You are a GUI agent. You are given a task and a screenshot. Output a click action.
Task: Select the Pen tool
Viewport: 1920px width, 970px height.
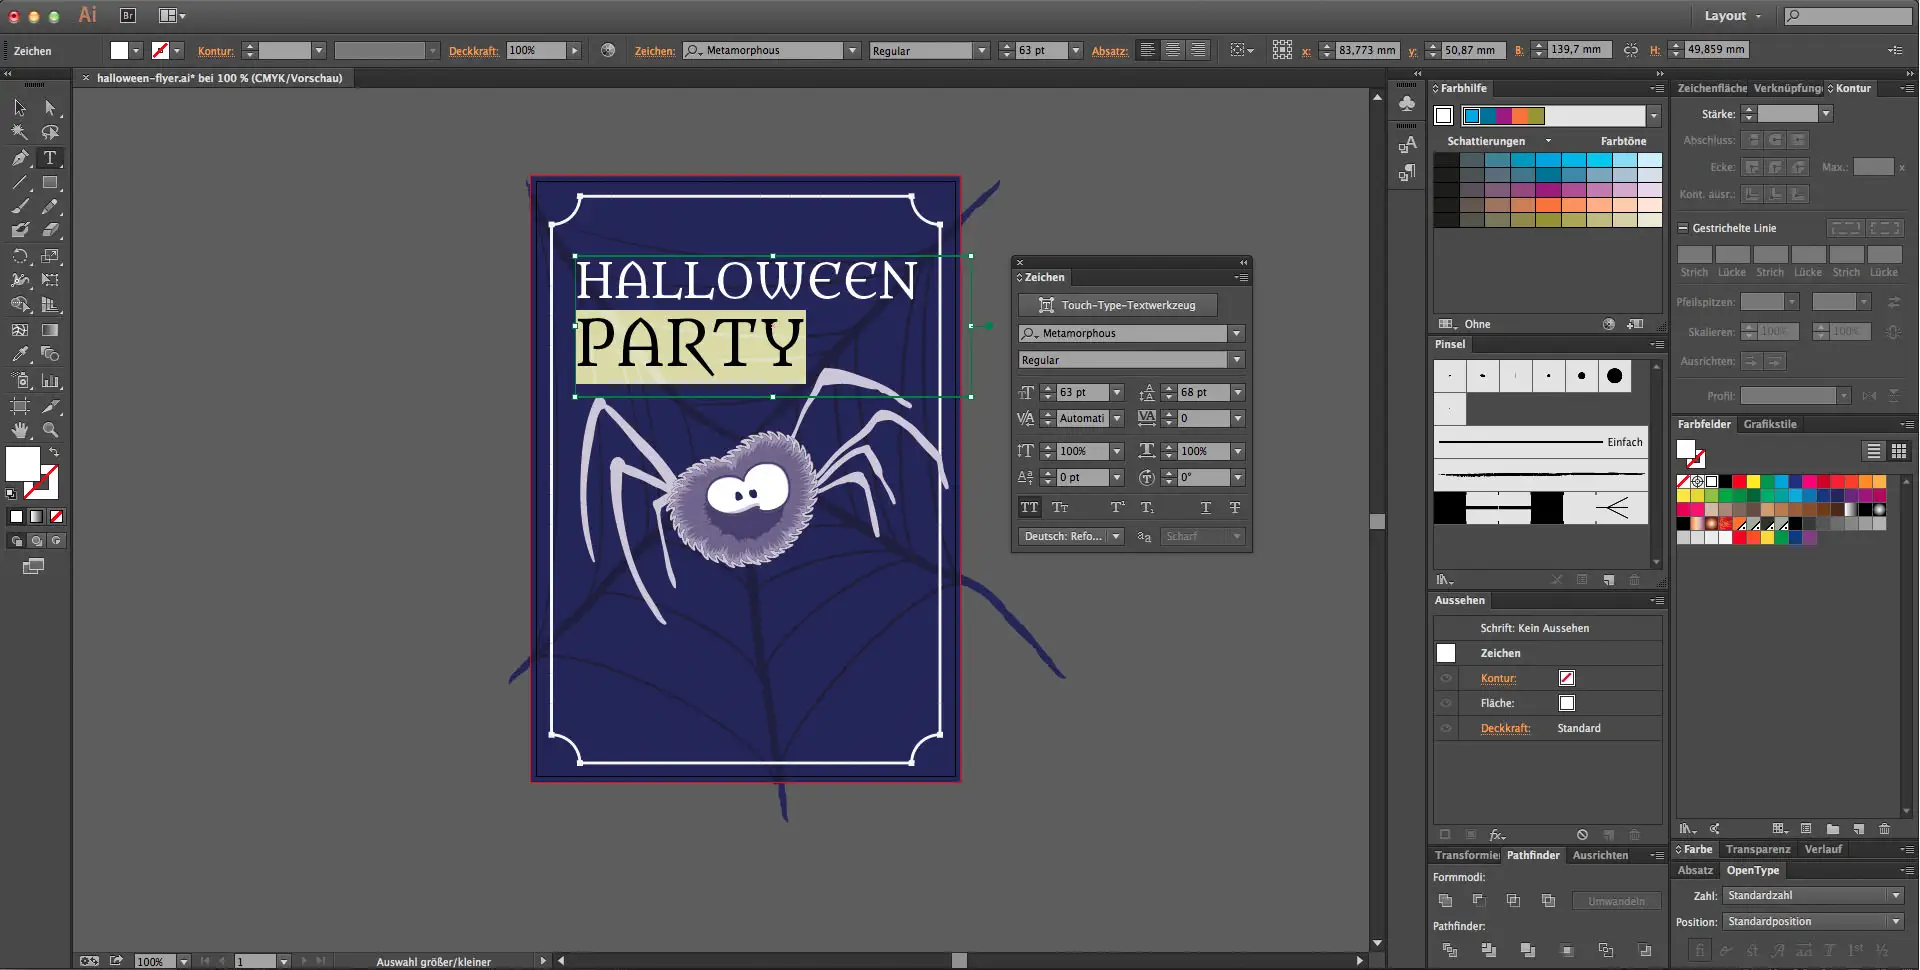[x=19, y=158]
